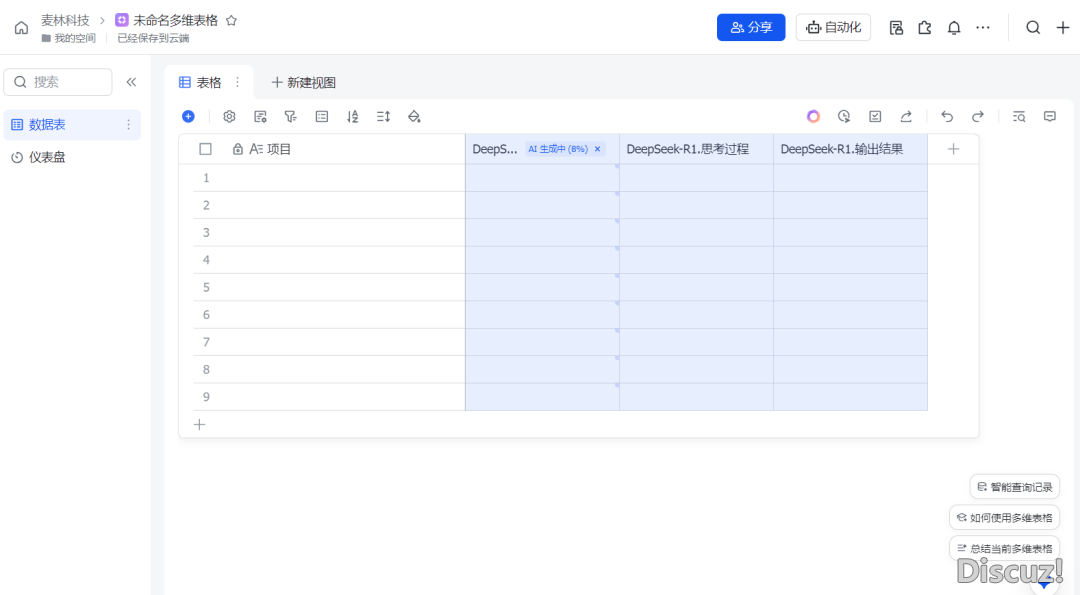Open the row height setting
The height and width of the screenshot is (595, 1080).
pos(383,117)
